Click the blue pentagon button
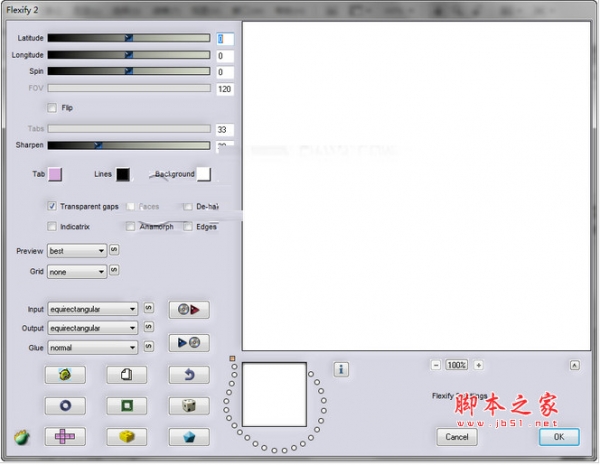600x465 pixels. pos(188,437)
